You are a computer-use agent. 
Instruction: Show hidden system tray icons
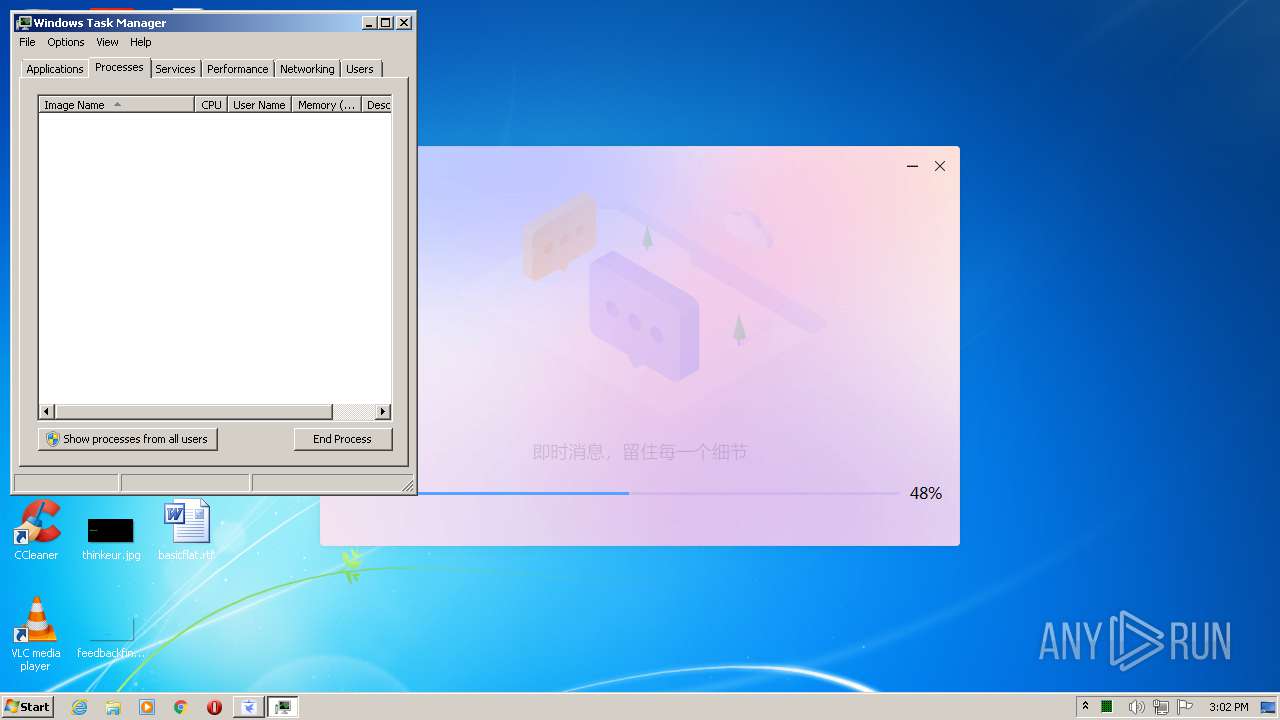tap(1085, 706)
